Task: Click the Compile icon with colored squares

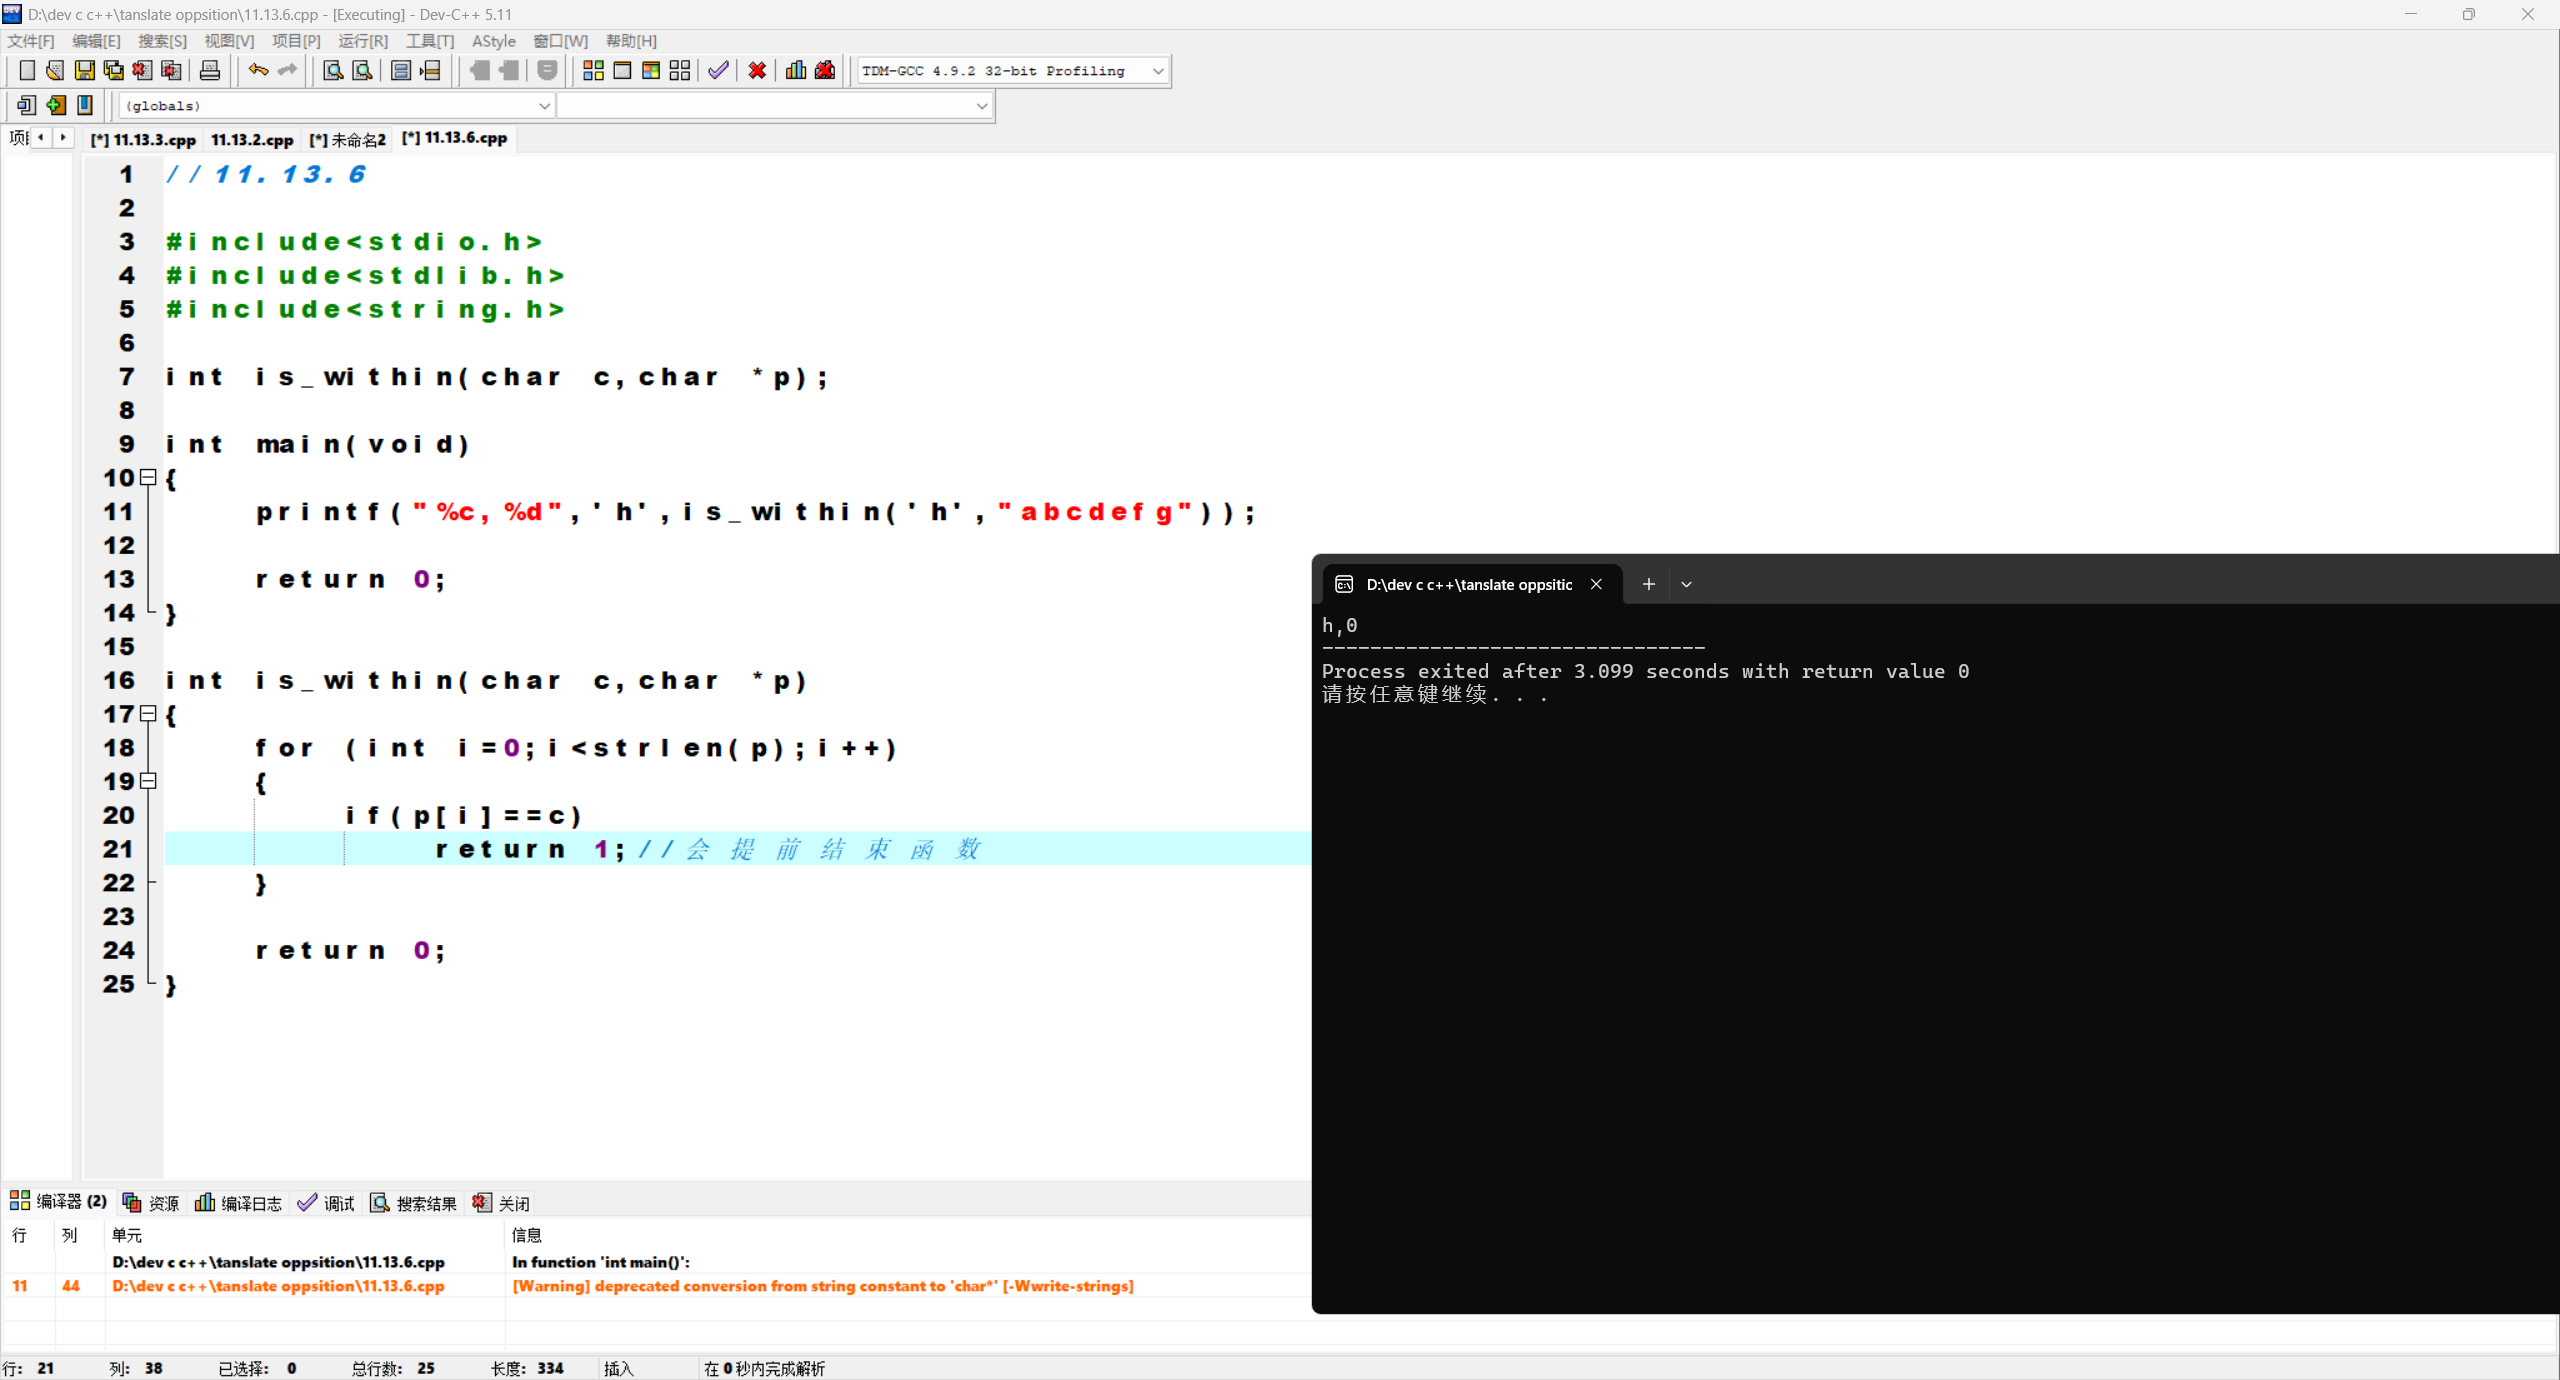Action: (593, 70)
